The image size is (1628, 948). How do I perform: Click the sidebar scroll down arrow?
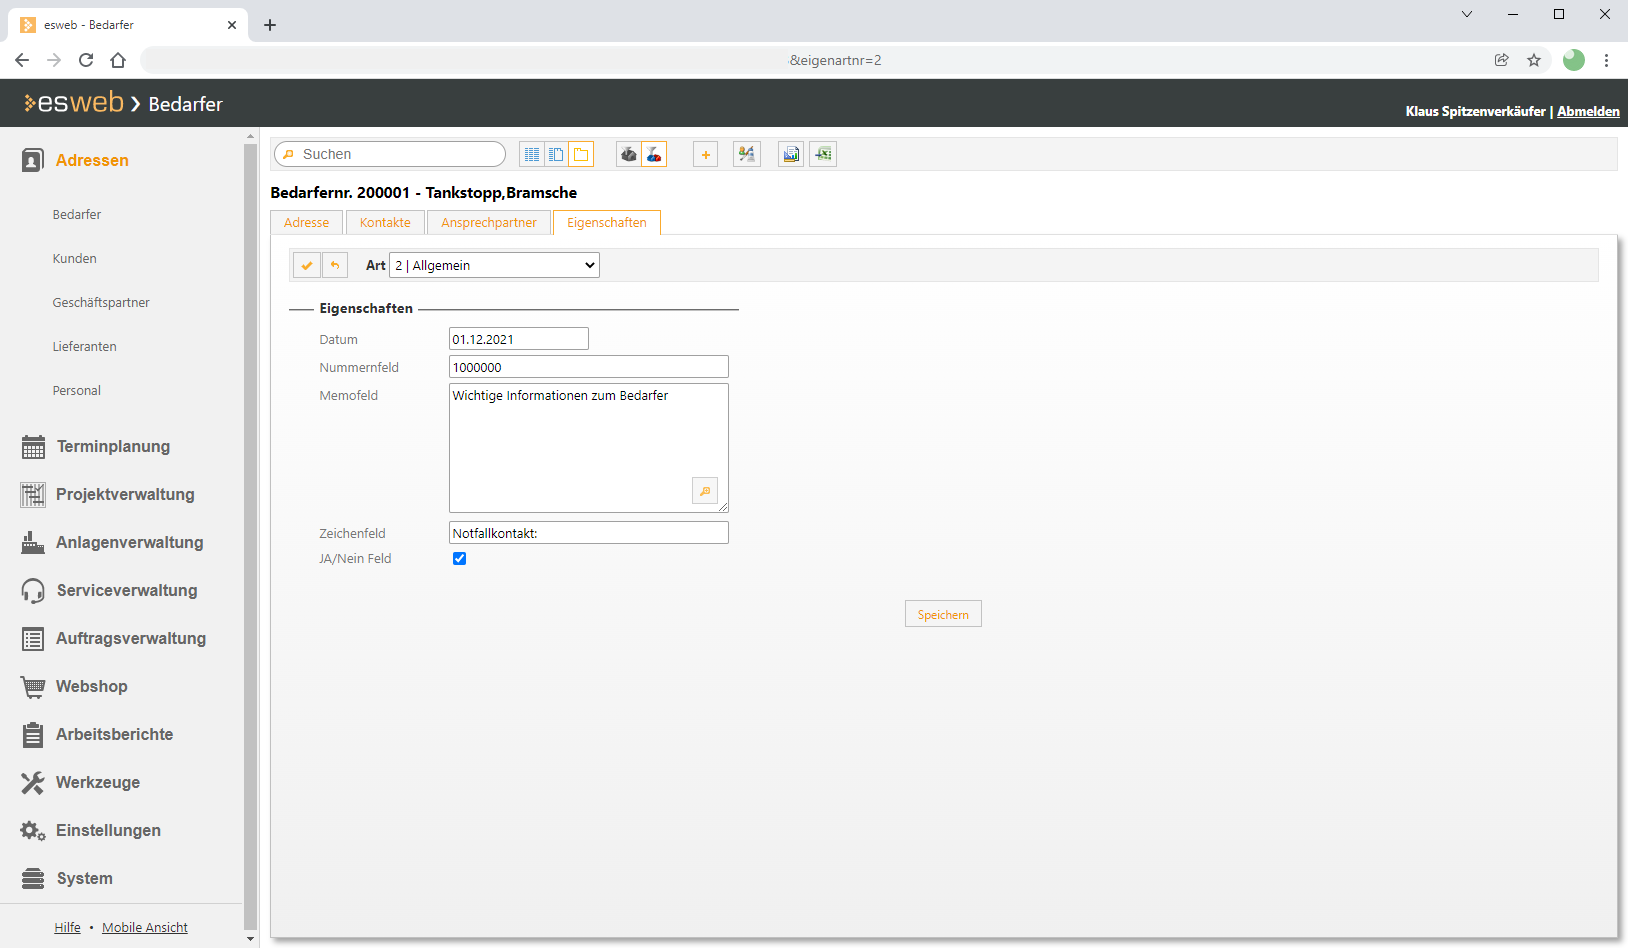tap(250, 939)
